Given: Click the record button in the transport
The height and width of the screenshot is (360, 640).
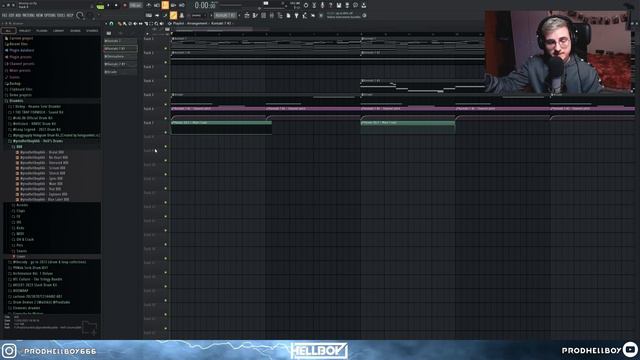Looking at the screenshot, I should point(124,5).
